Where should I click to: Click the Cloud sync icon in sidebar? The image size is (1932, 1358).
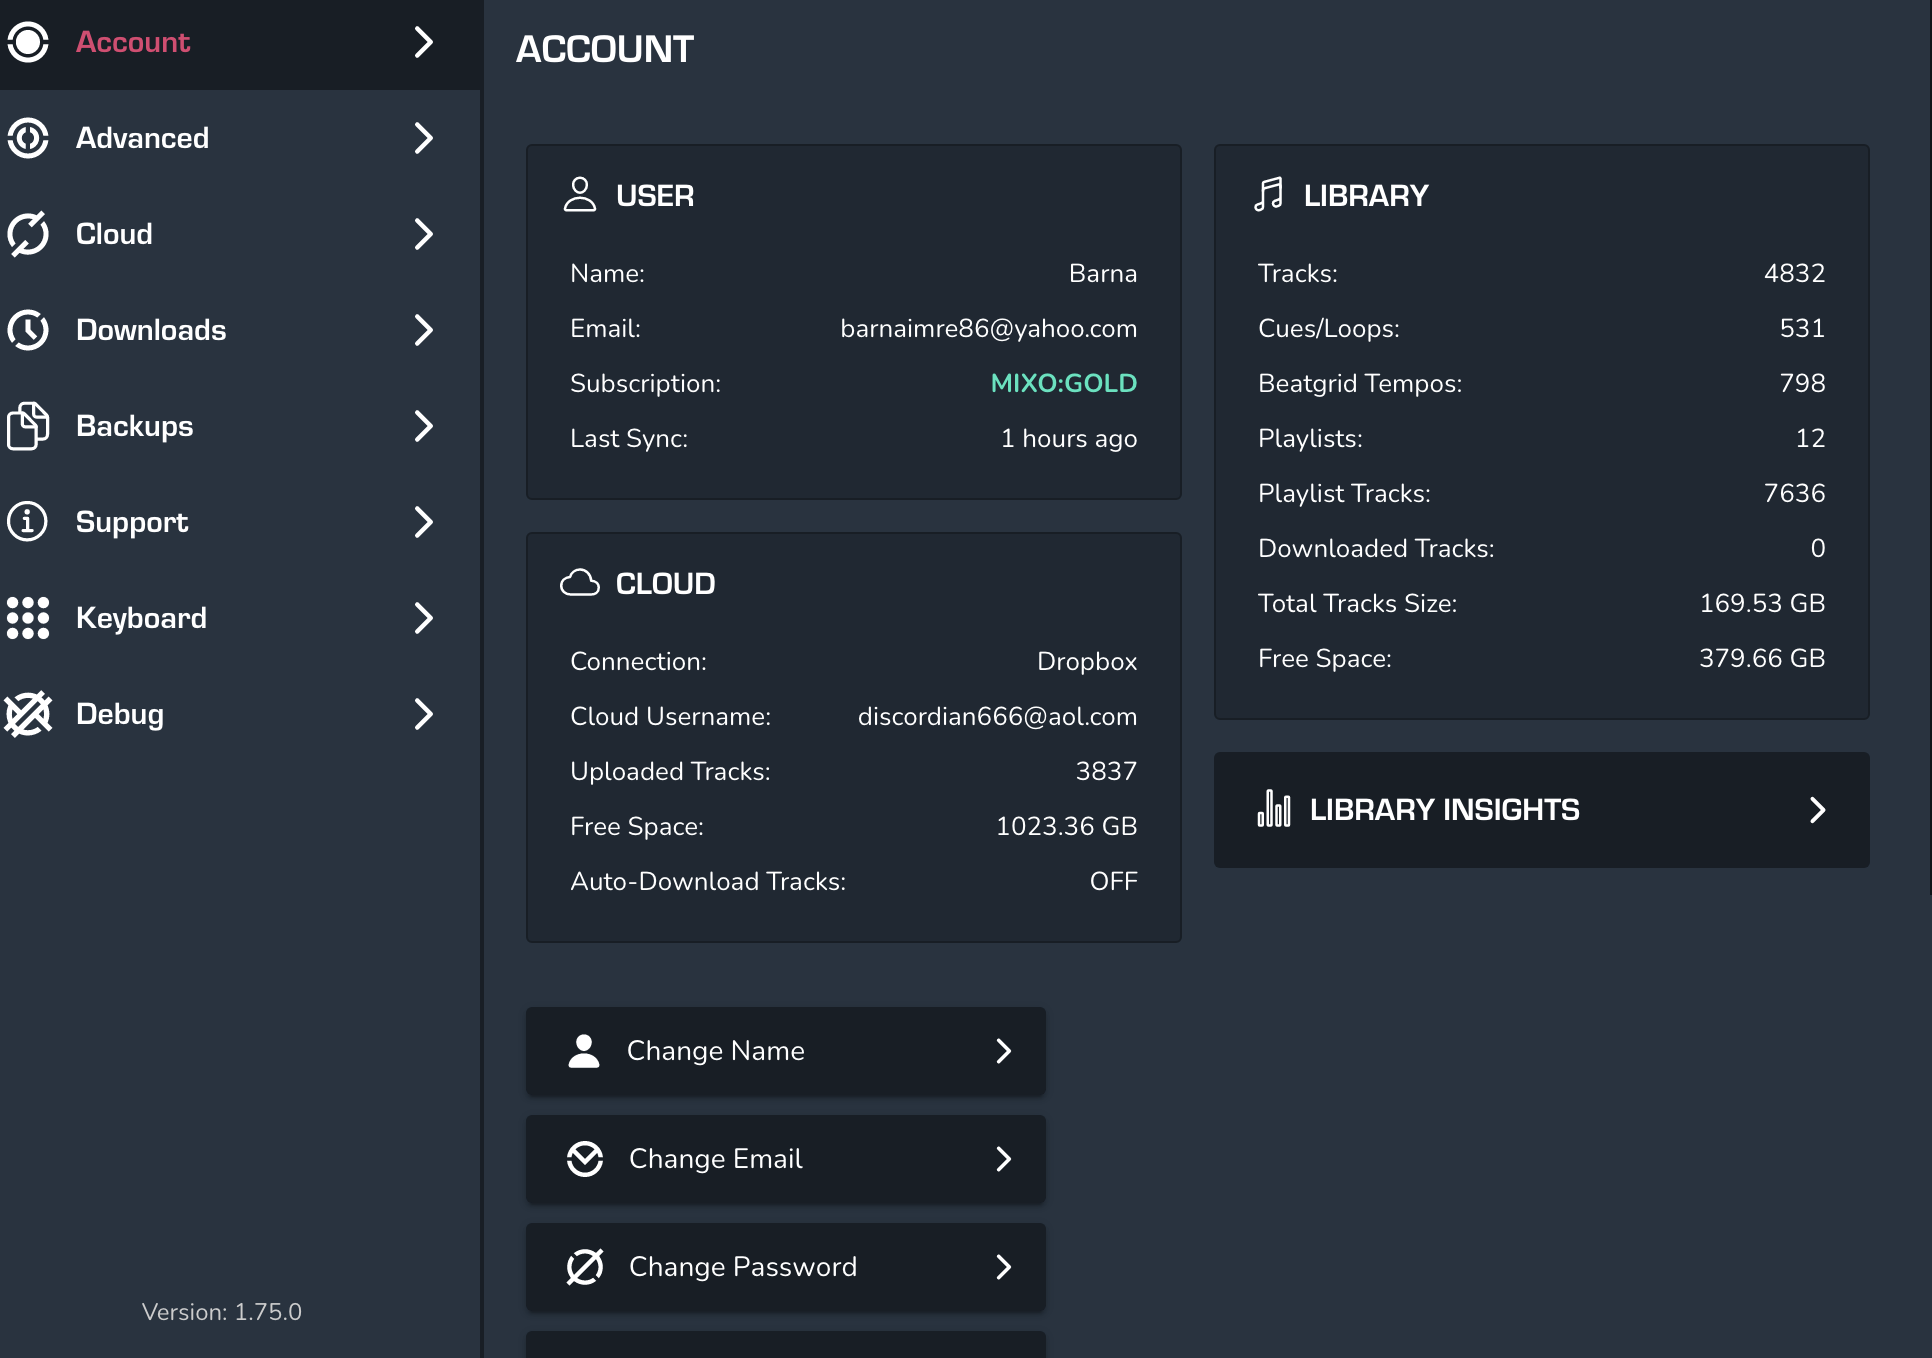(28, 234)
